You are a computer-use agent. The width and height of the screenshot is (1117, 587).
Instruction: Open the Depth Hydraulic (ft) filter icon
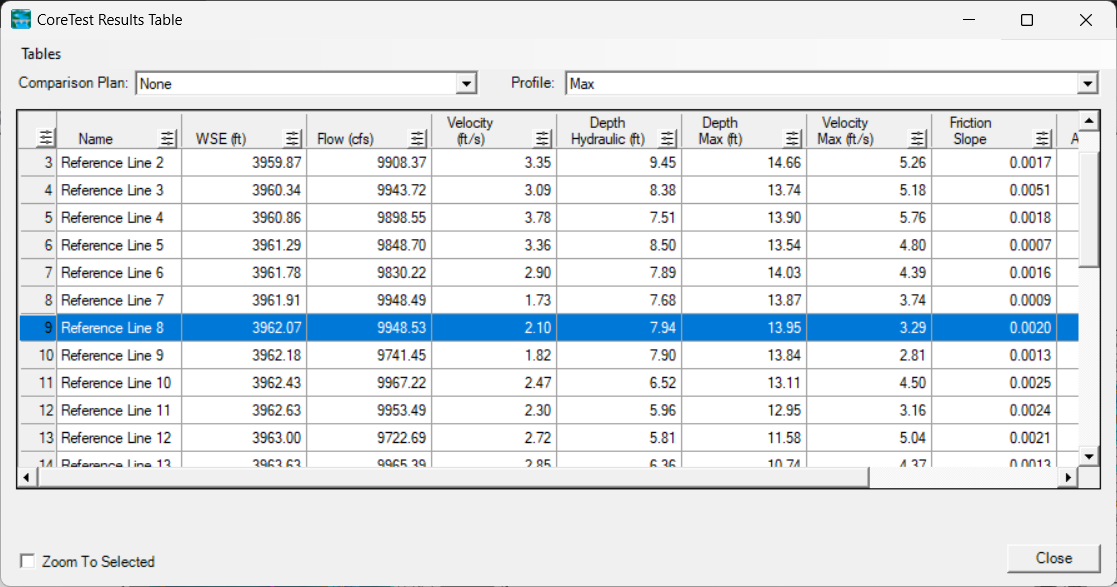click(668, 139)
